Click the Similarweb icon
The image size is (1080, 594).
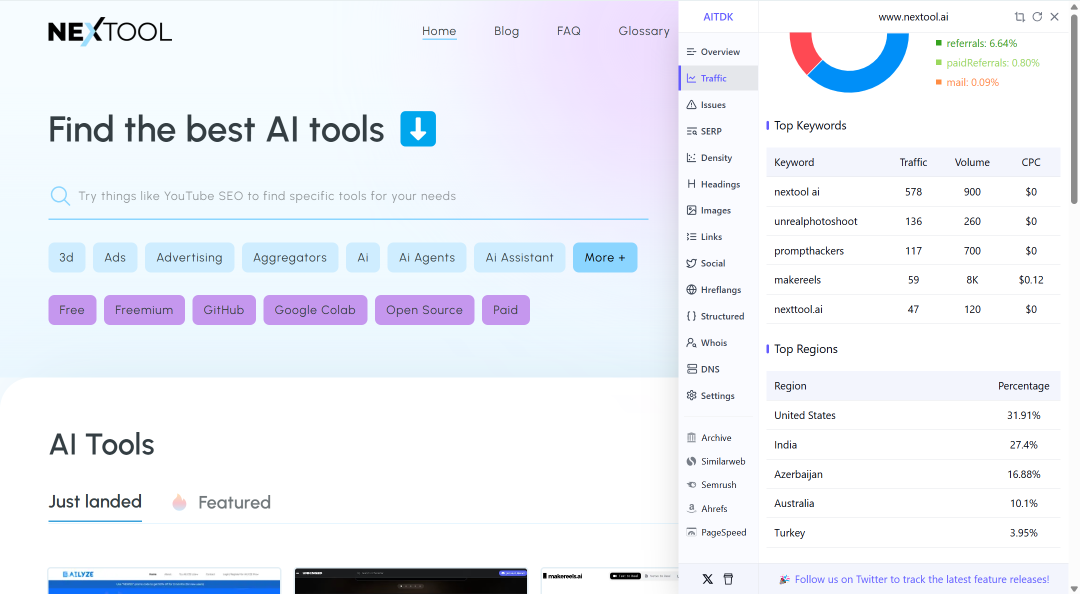692,461
